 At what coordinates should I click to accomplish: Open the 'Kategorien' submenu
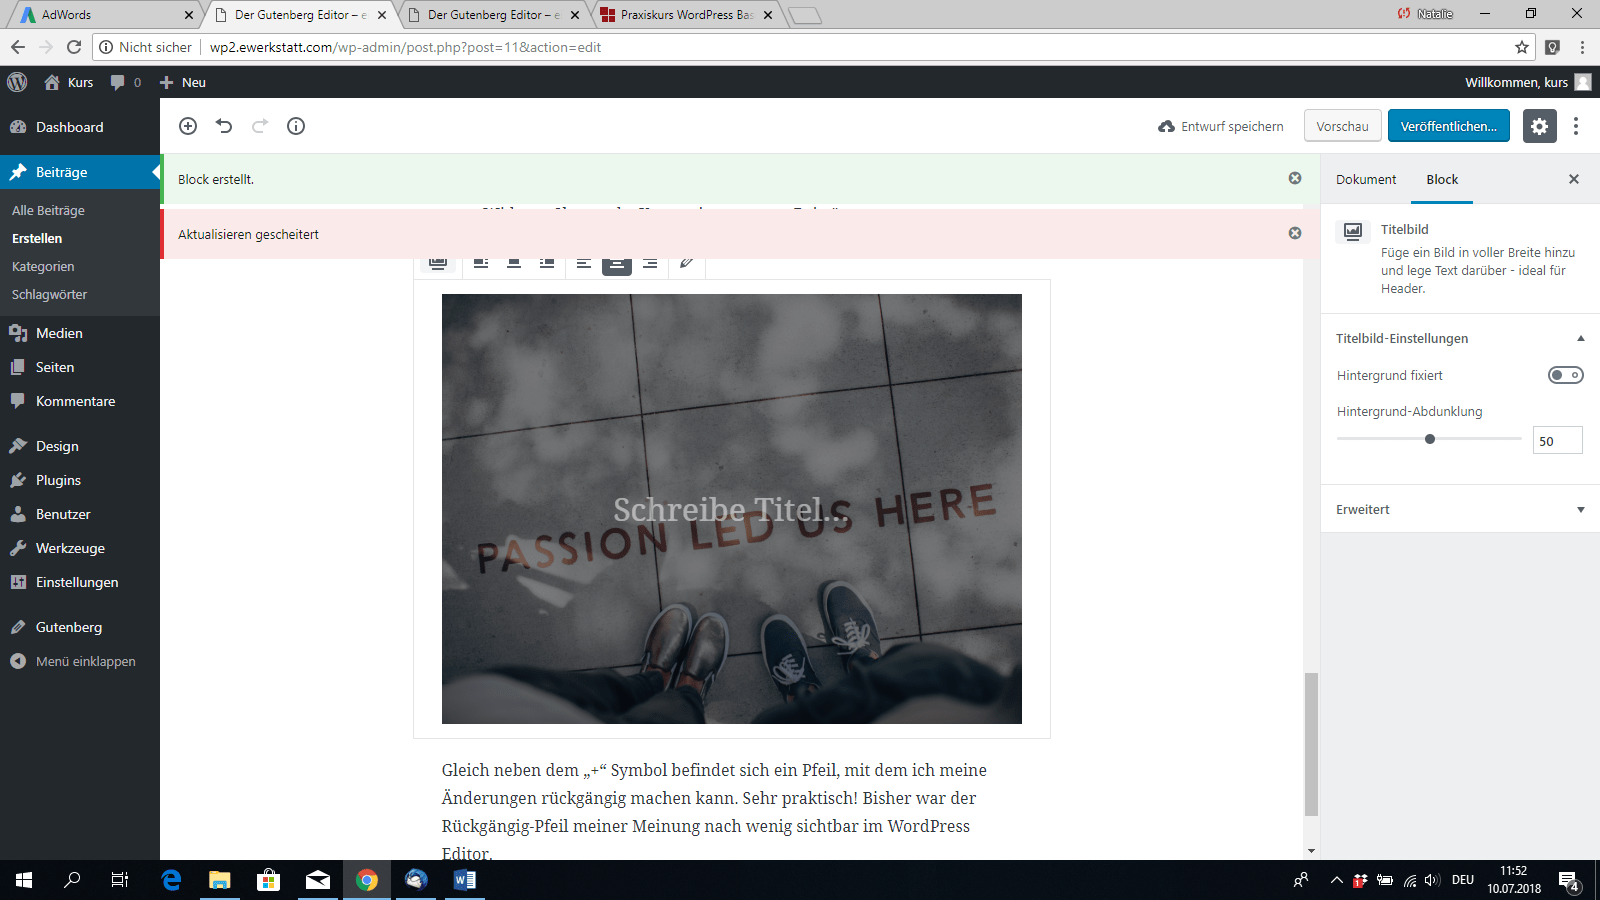(43, 266)
